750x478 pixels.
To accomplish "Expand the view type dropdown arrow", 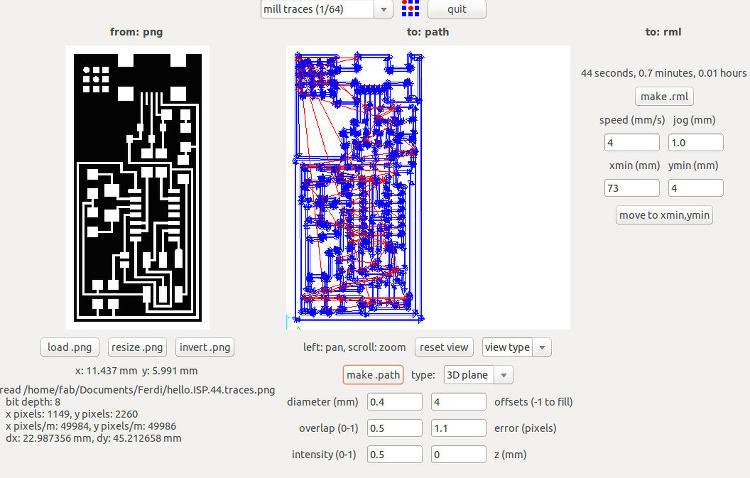I will 542,348.
